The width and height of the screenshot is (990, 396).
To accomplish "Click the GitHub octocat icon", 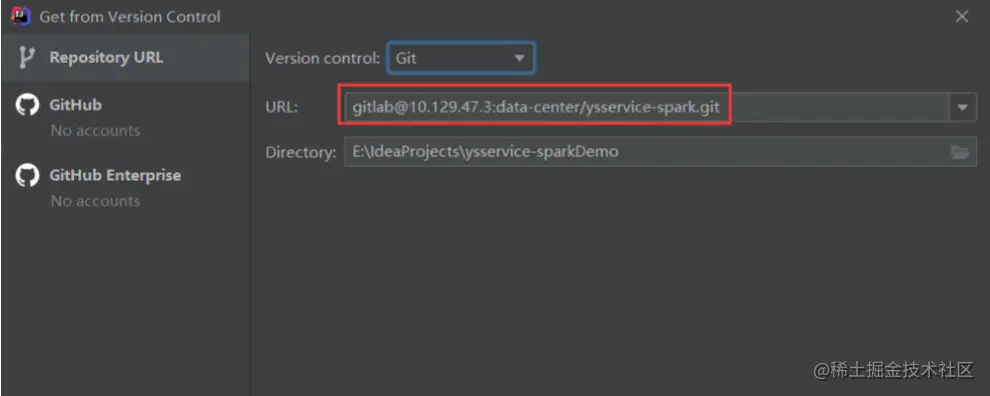I will coord(27,105).
